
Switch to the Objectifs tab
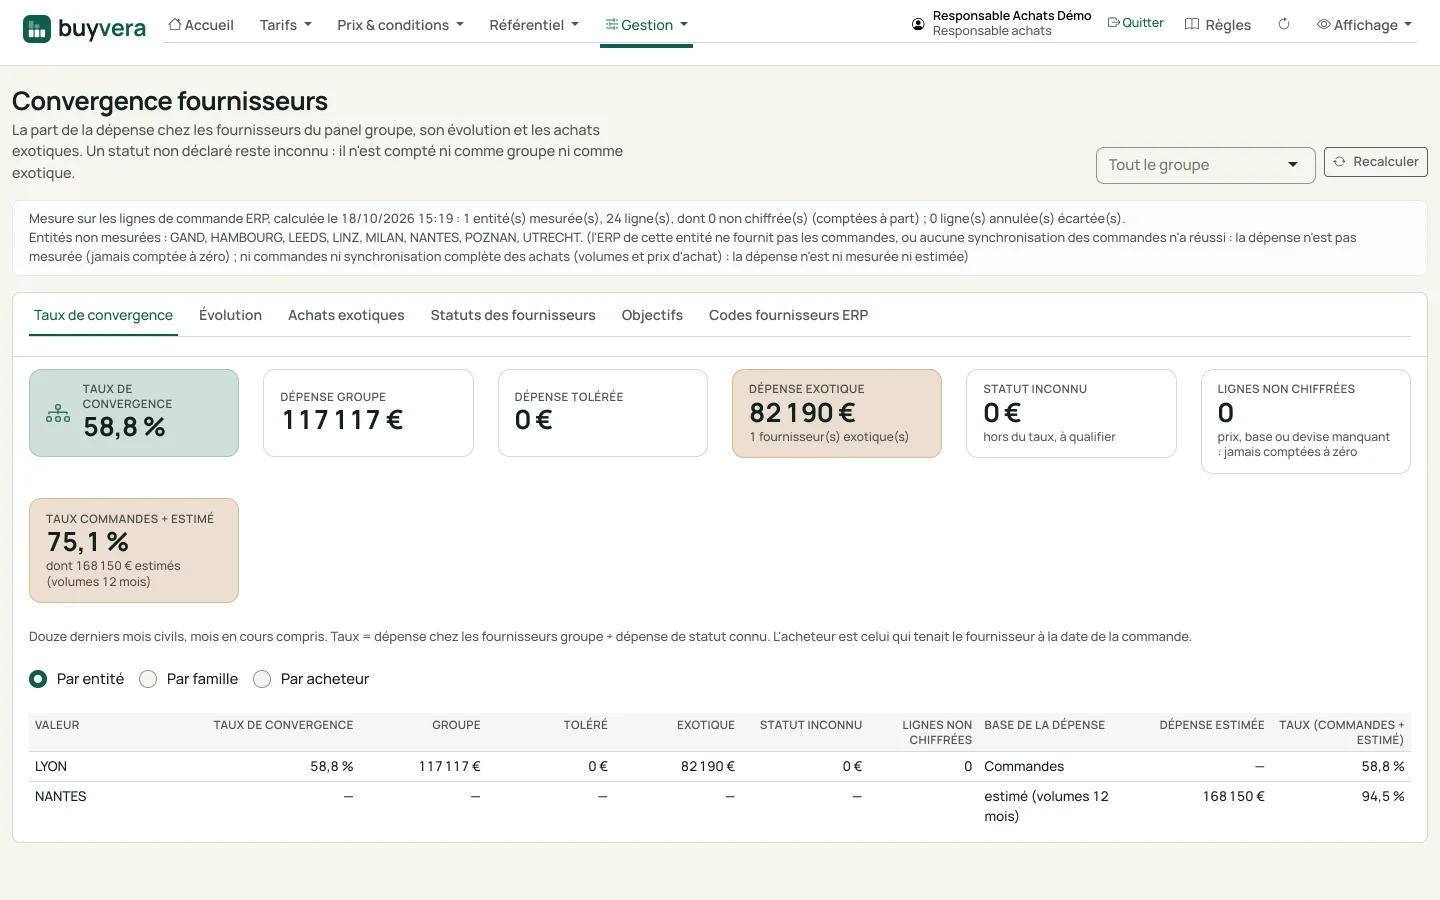pyautogui.click(x=652, y=315)
